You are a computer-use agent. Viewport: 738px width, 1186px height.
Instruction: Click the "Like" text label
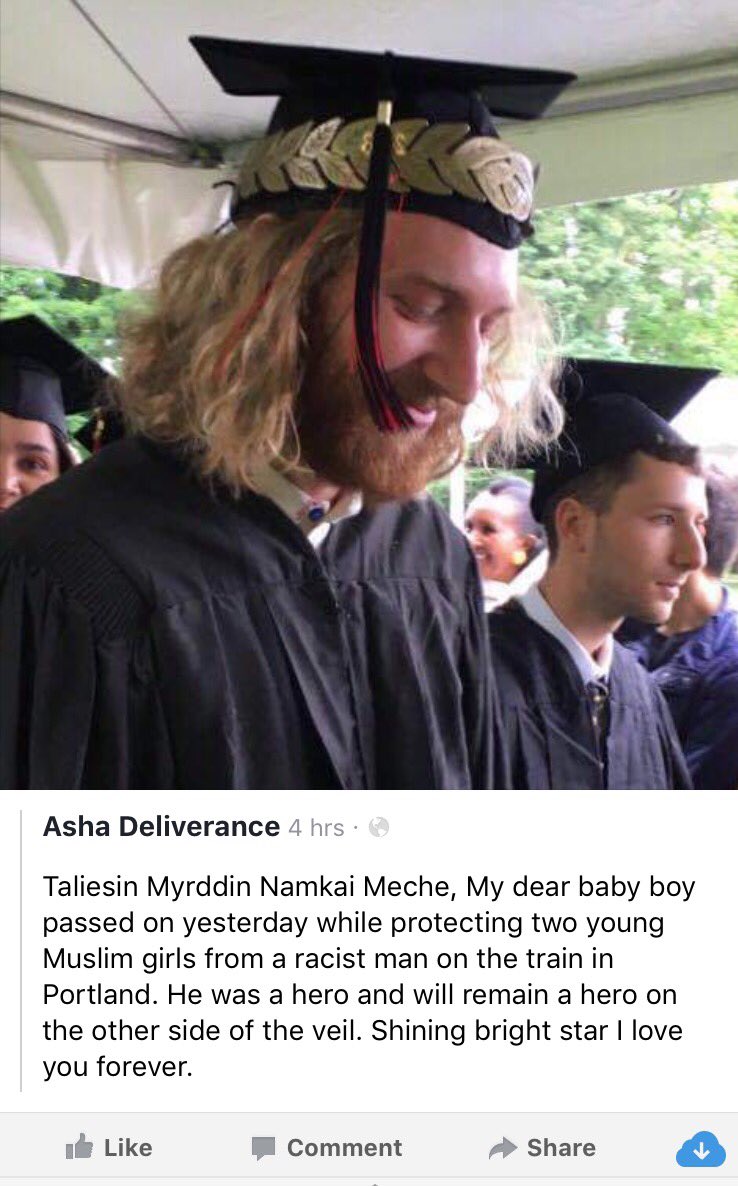(x=128, y=1147)
